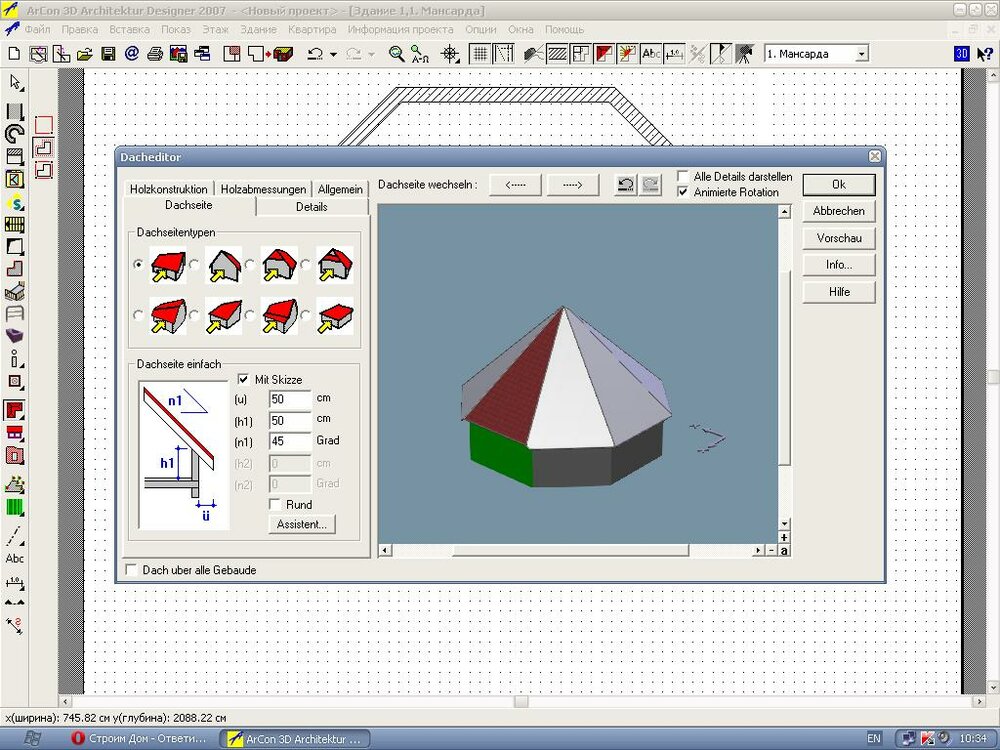The height and width of the screenshot is (750, 1000).
Task: Open the 'Окна' menu
Action: [x=520, y=30]
